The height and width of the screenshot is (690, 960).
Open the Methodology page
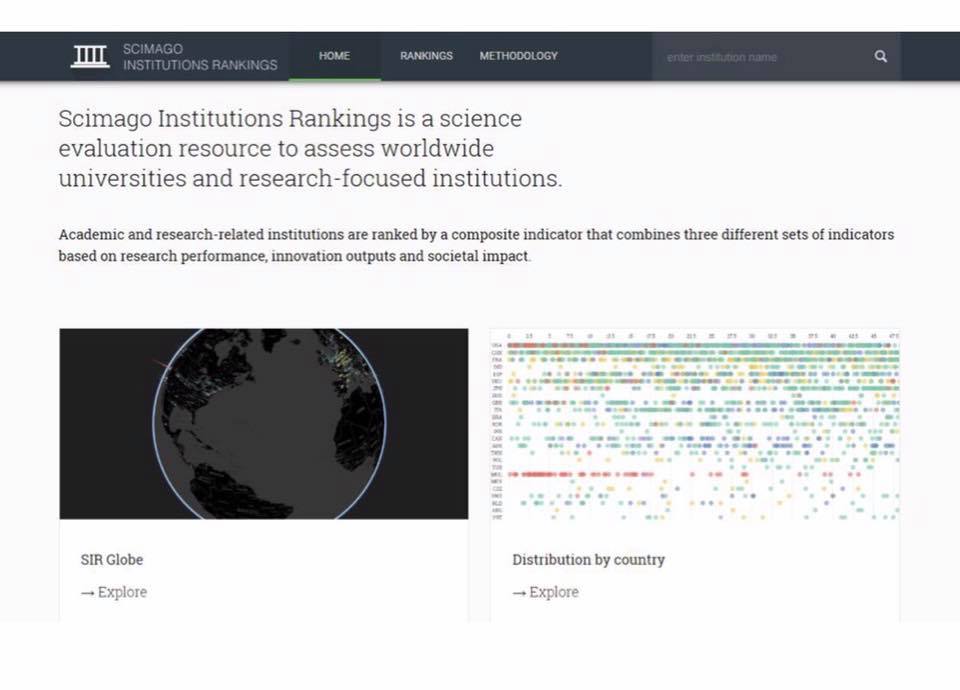(518, 56)
